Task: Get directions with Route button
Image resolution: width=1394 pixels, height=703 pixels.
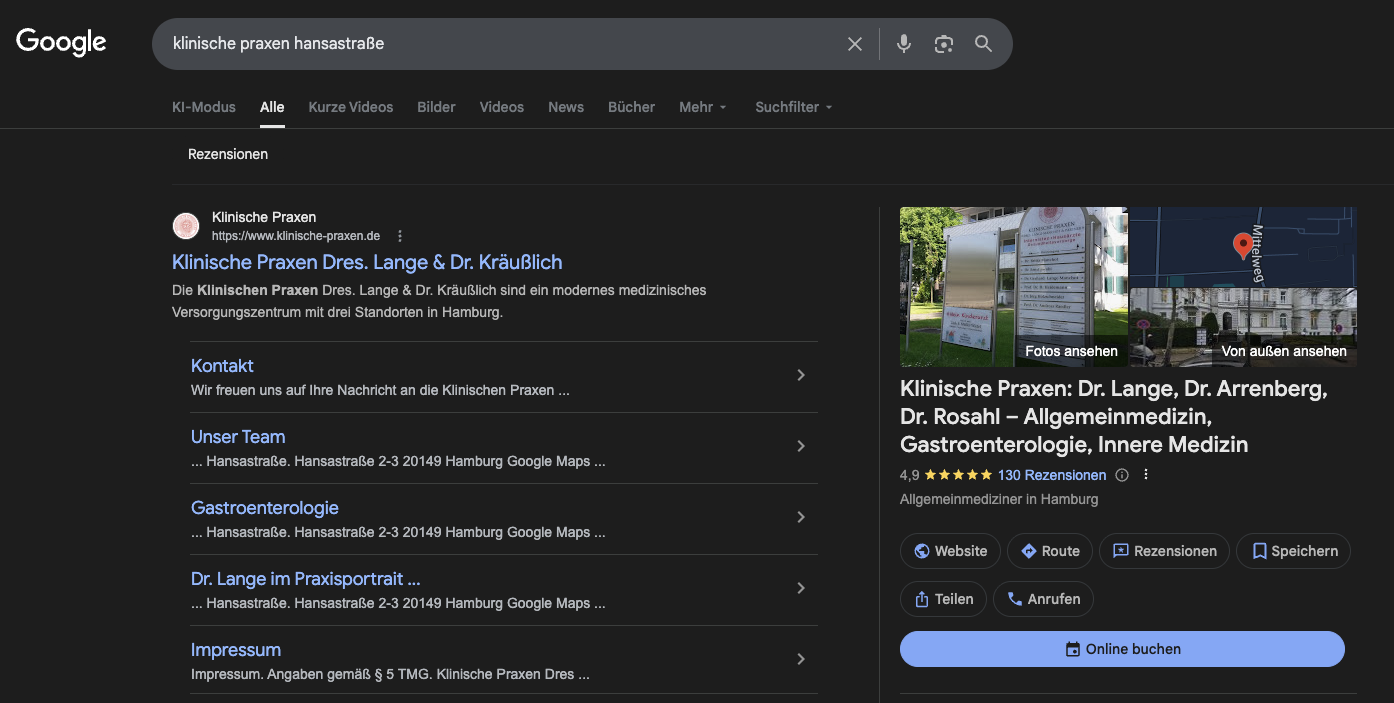Action: point(1050,551)
